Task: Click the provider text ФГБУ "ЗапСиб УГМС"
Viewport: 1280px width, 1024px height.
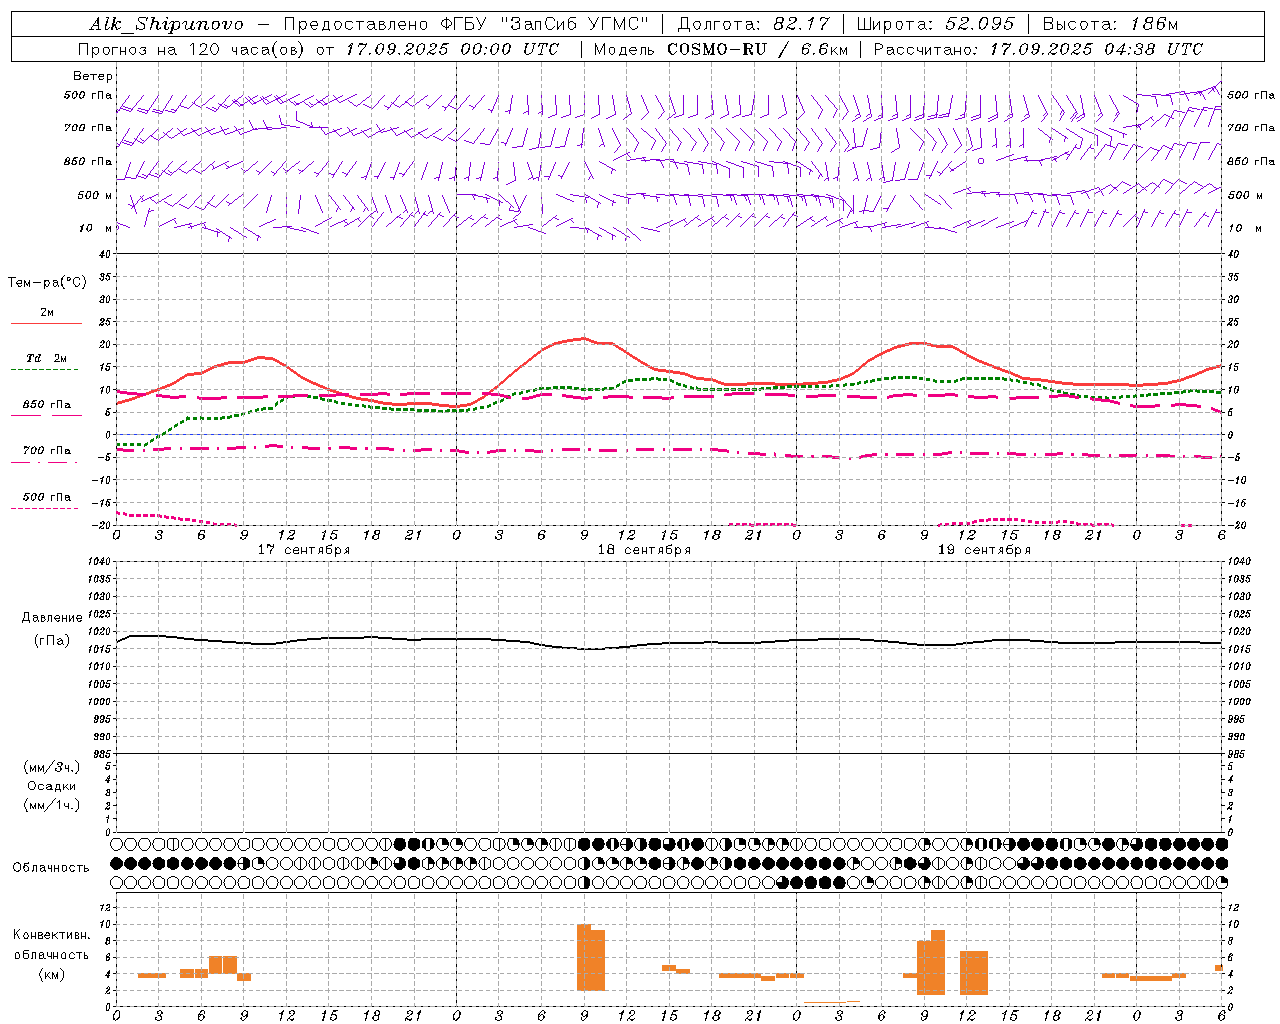Action: point(545,24)
